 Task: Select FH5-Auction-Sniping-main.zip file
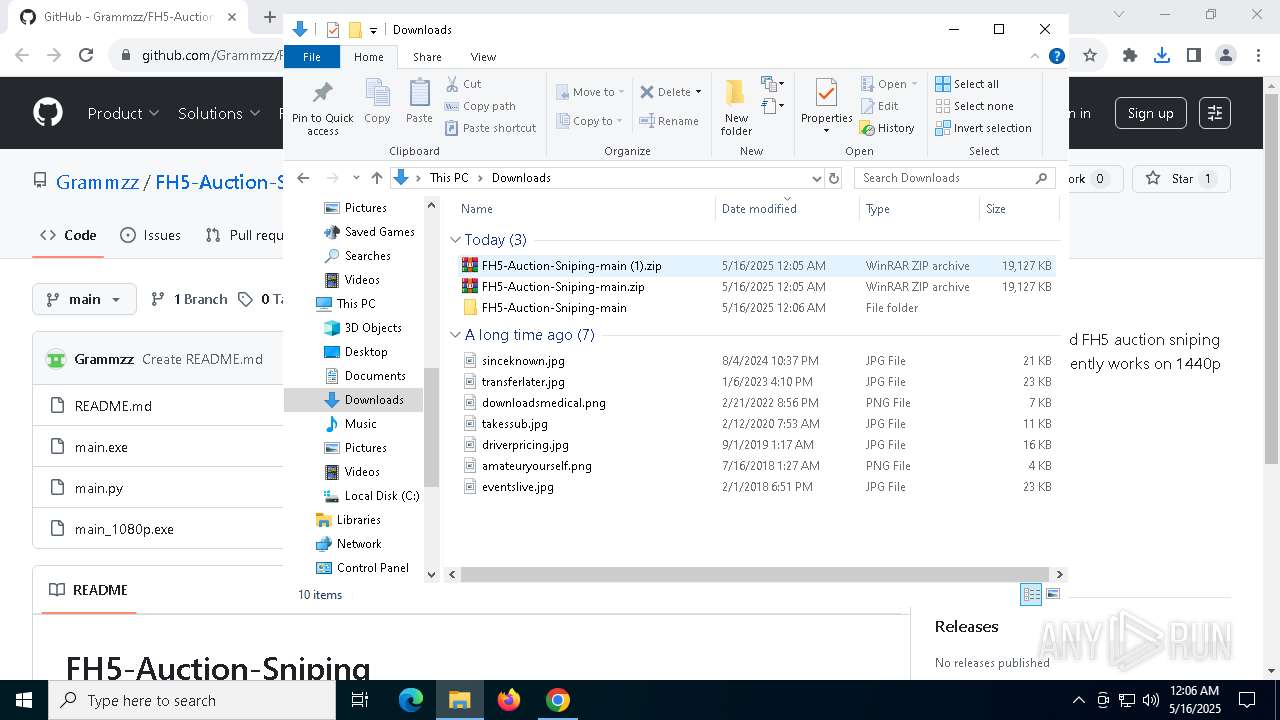point(563,287)
